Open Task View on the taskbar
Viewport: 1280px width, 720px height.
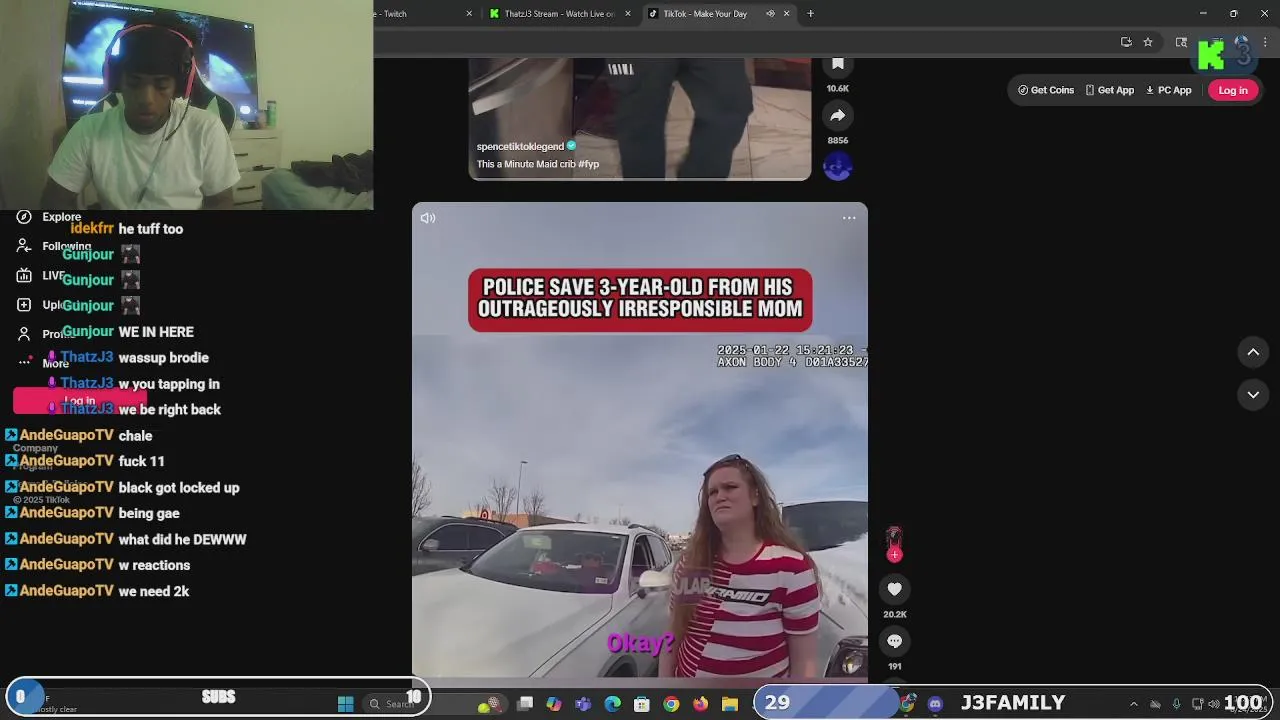525,704
